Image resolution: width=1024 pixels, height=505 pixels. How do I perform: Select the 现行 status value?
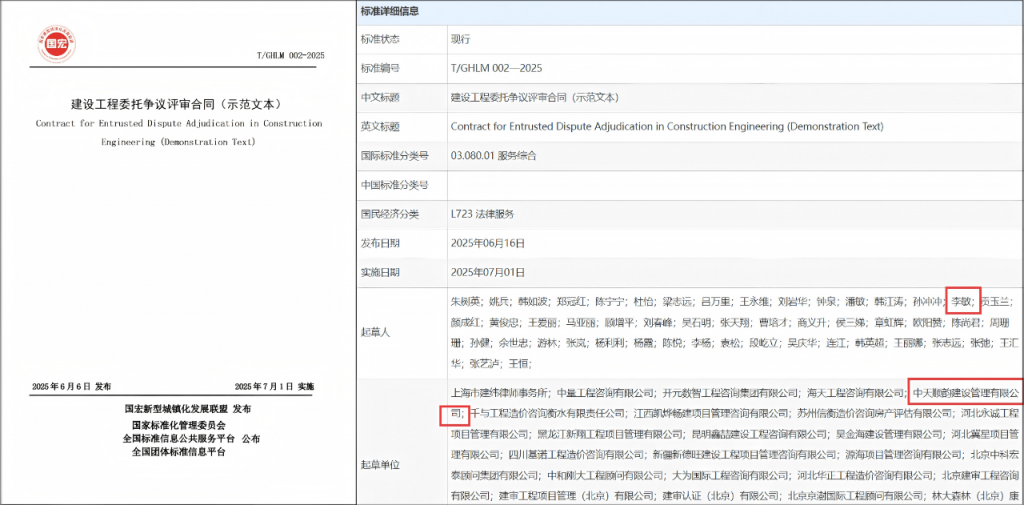tap(460, 39)
